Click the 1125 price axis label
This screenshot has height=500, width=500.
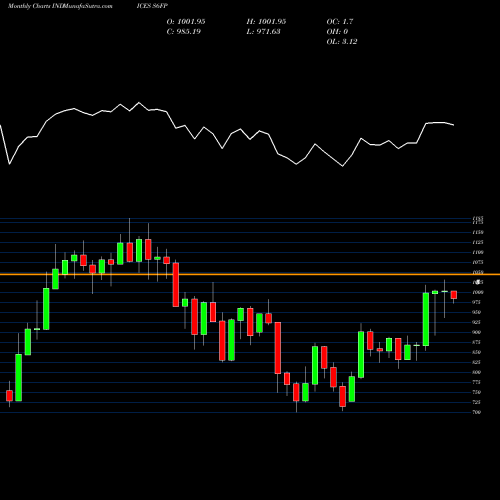pos(478,242)
